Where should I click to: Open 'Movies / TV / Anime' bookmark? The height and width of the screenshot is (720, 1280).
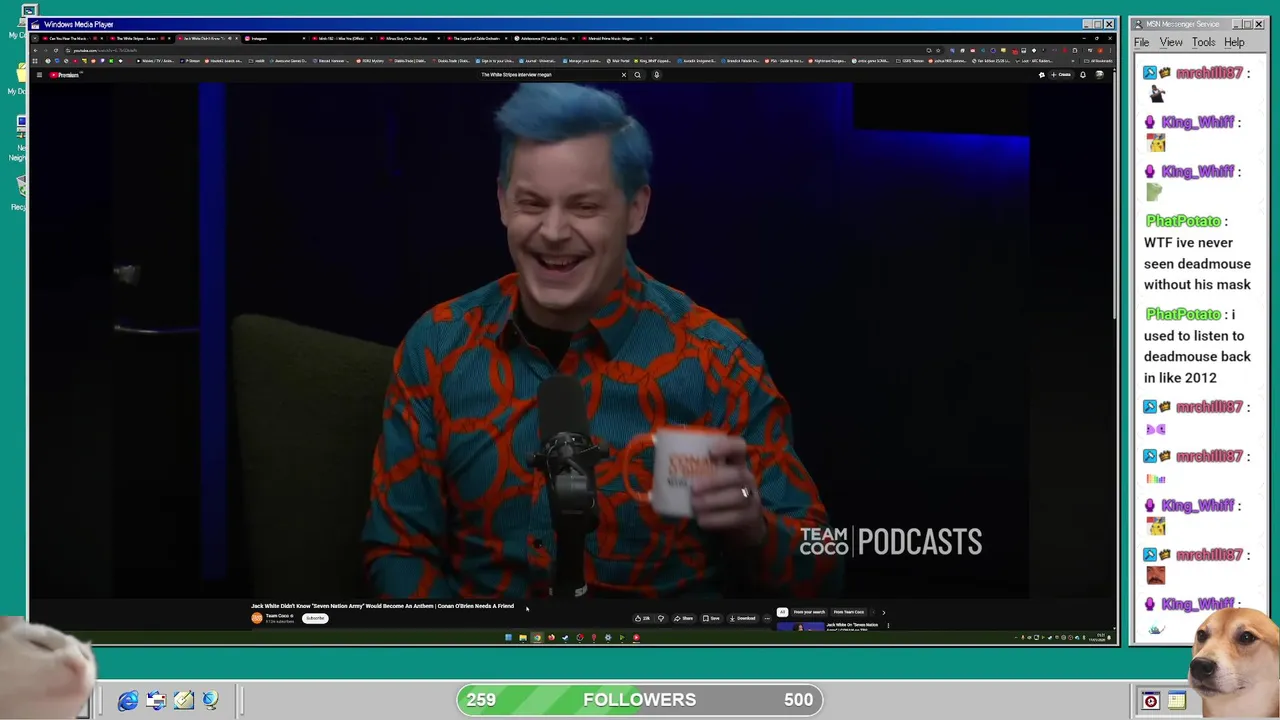157,61
